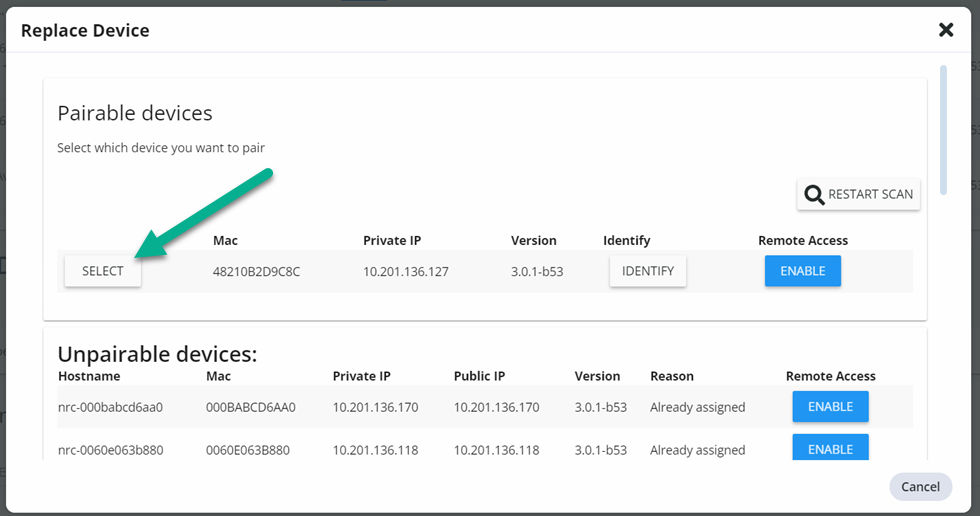Enable remote access for pairable device 48210B2D9C8C
This screenshot has height=516, width=980.
(802, 271)
